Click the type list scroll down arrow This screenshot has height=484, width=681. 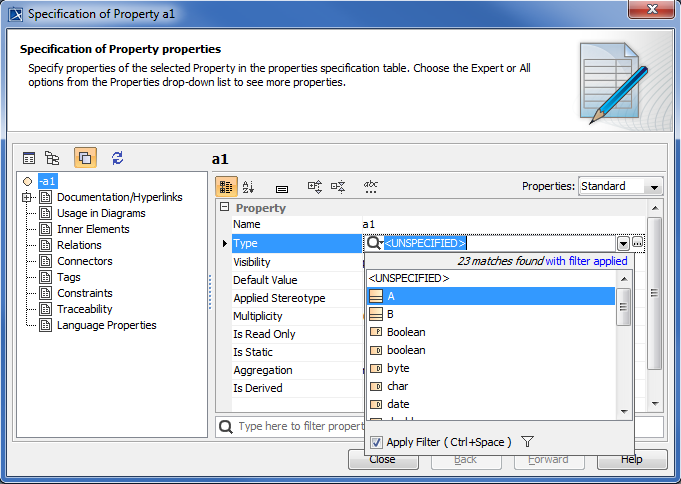[624, 411]
